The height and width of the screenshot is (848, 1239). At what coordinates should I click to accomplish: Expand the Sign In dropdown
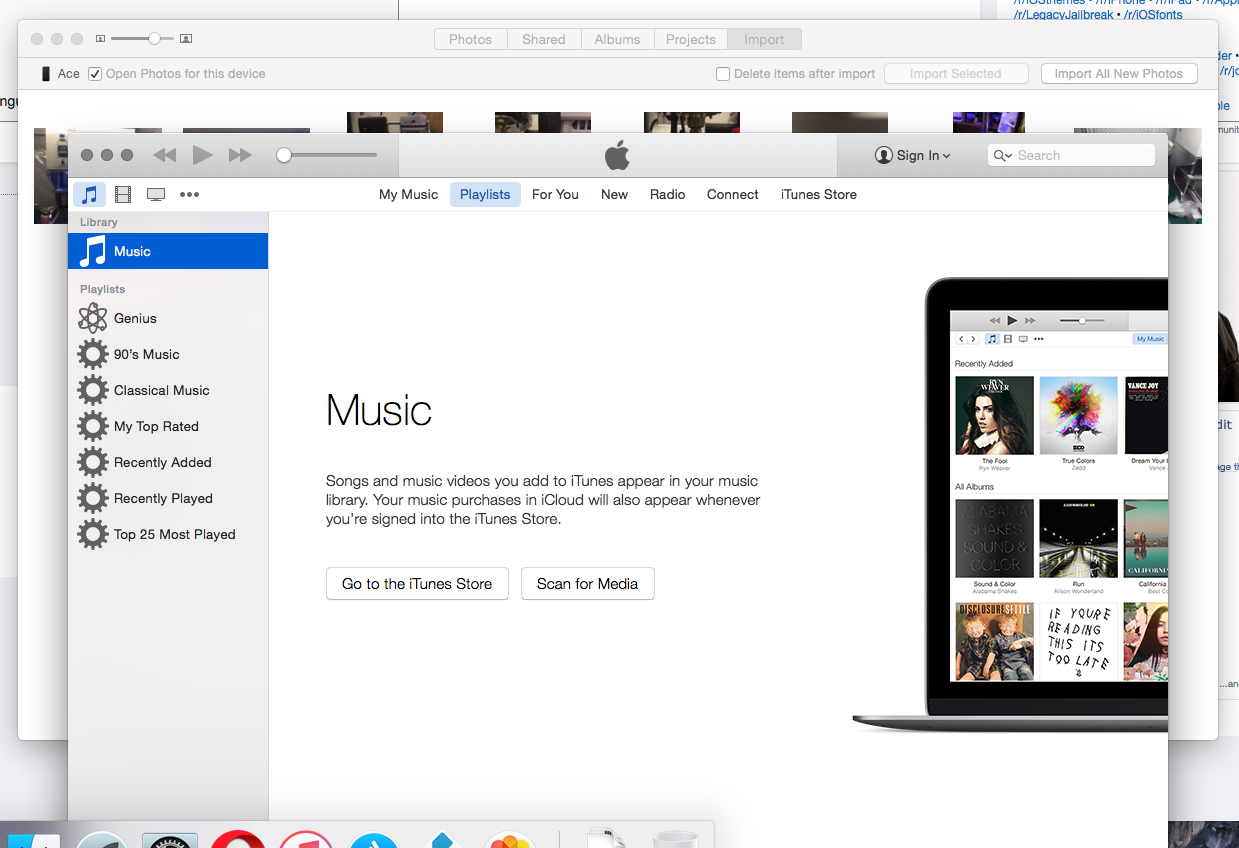(x=913, y=155)
